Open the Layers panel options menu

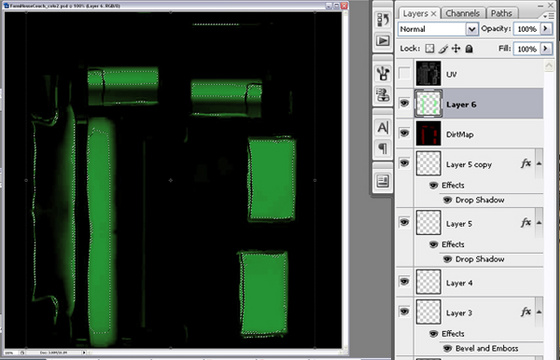545,16
